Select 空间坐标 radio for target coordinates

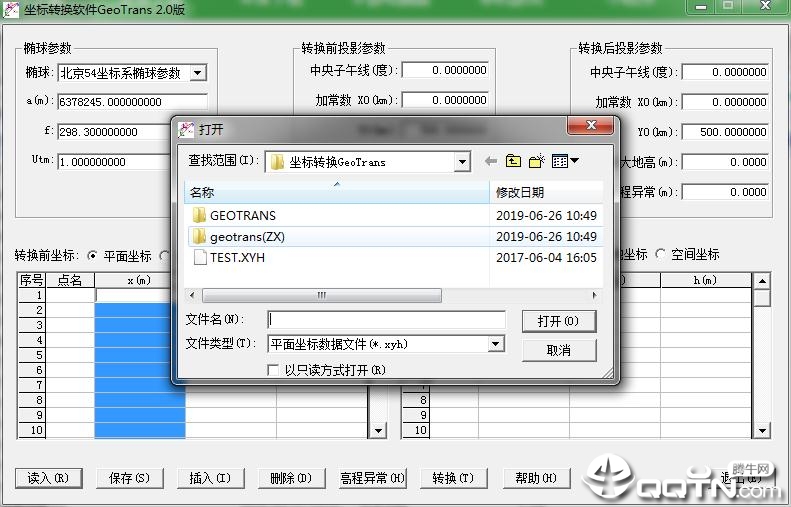[x=660, y=255]
